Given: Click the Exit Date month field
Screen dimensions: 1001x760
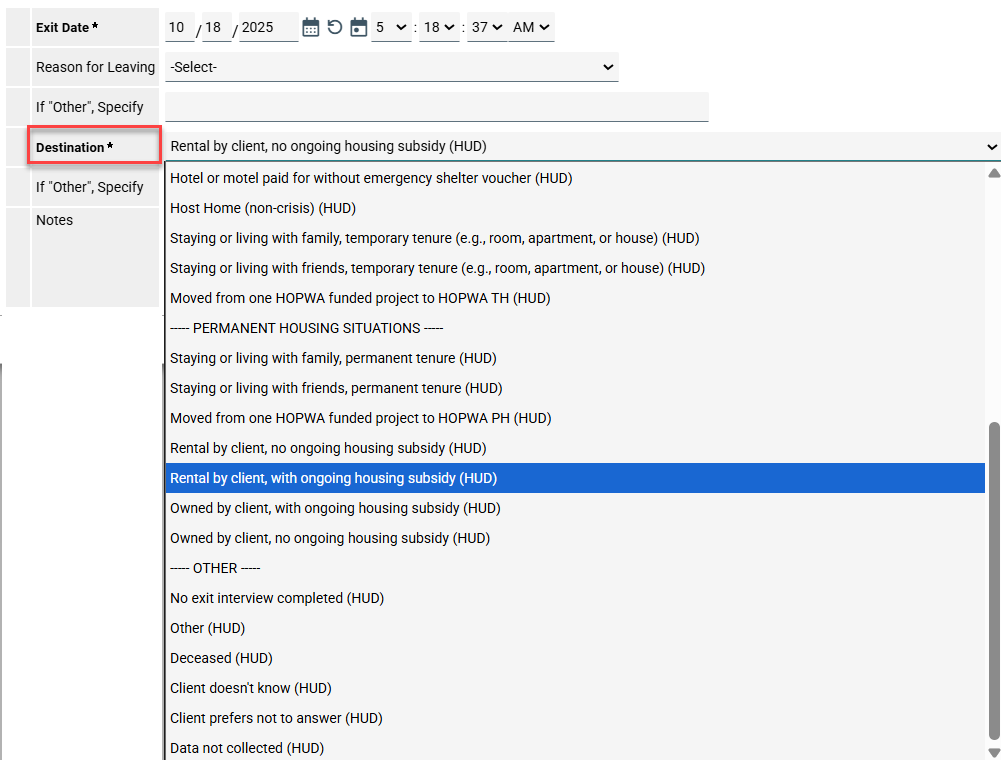Looking at the screenshot, I should point(179,28).
